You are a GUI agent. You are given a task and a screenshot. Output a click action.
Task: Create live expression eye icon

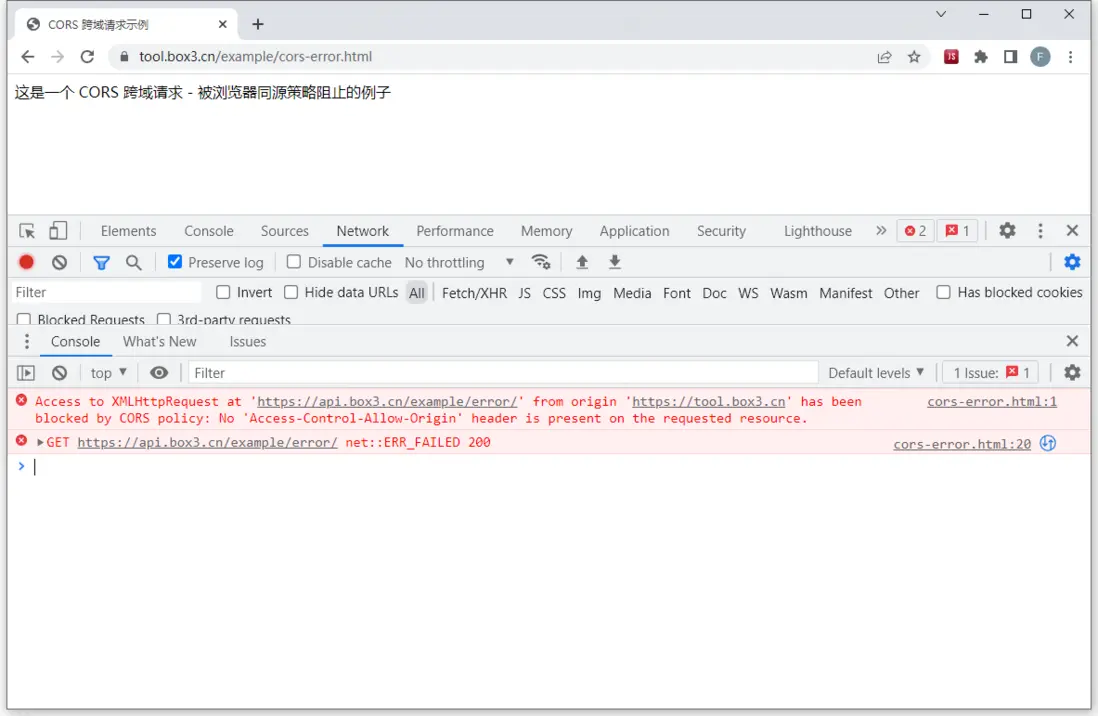click(159, 373)
